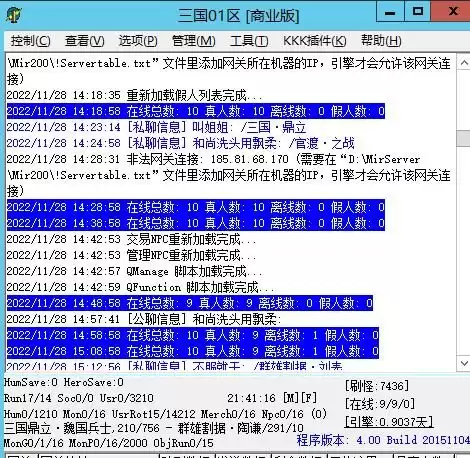Click the [引擎:0.9037天] underlined label

click(x=389, y=422)
